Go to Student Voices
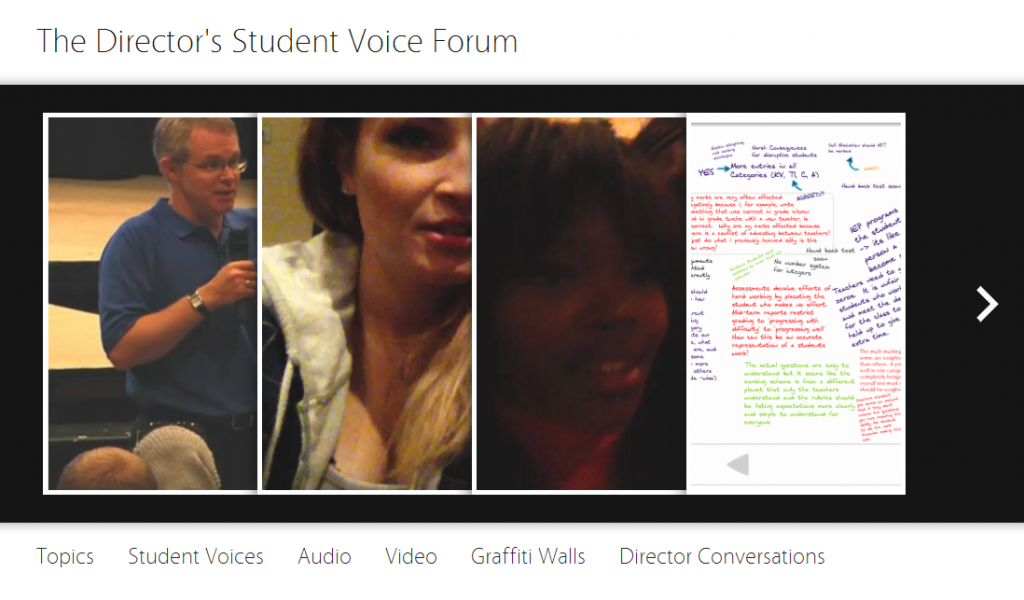 click(196, 557)
